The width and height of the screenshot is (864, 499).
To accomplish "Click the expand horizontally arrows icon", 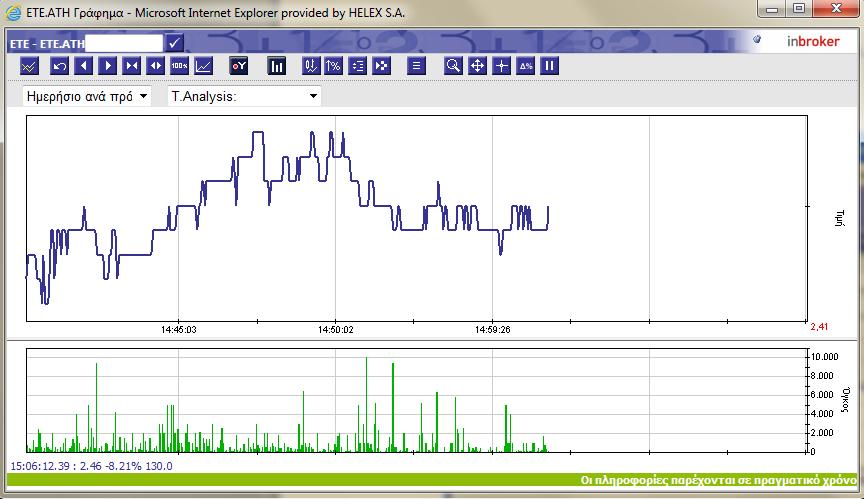I will click(x=156, y=66).
